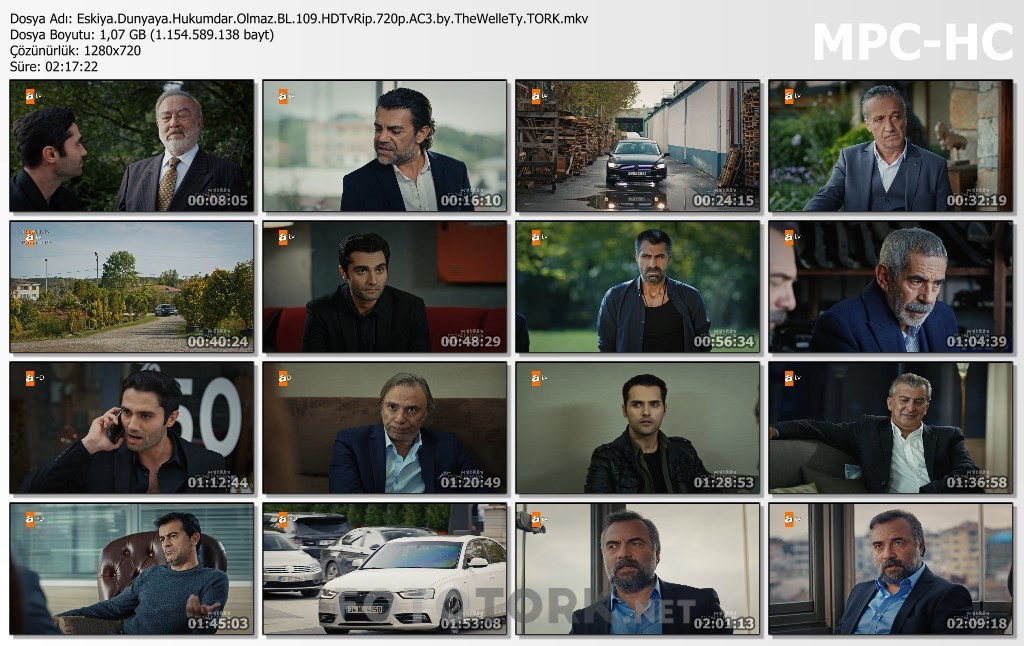Click atv logo in the 00:08:05 thumbnail
Viewport: 1024px width, 646px height.
[33, 97]
